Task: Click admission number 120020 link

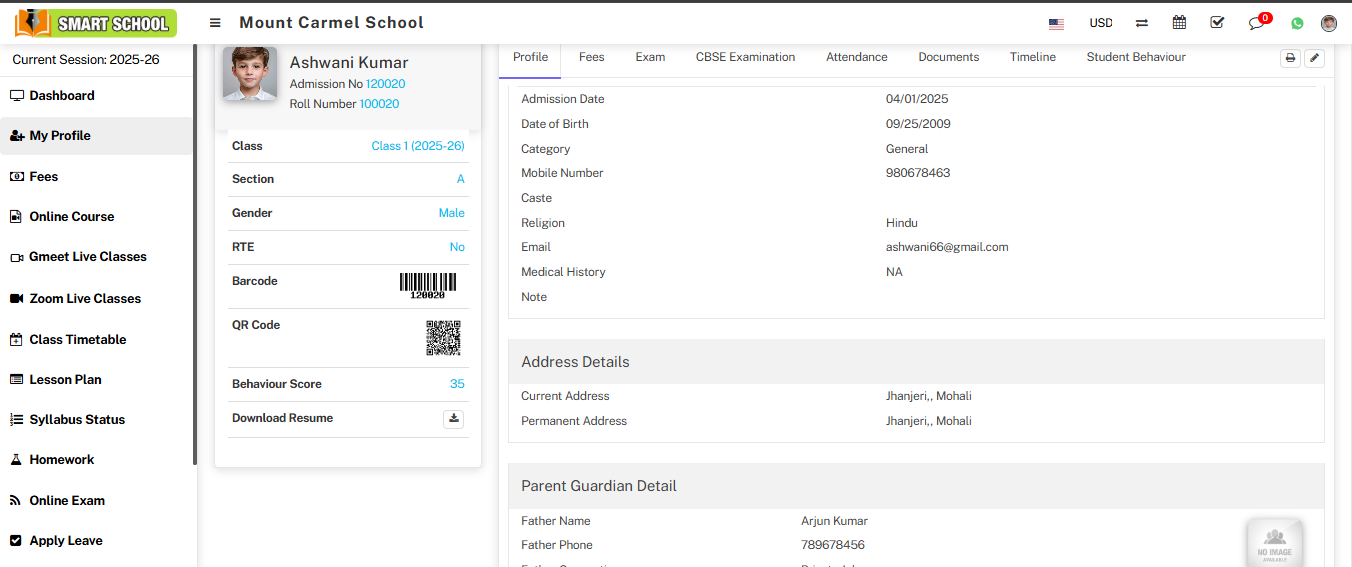Action: tap(385, 84)
